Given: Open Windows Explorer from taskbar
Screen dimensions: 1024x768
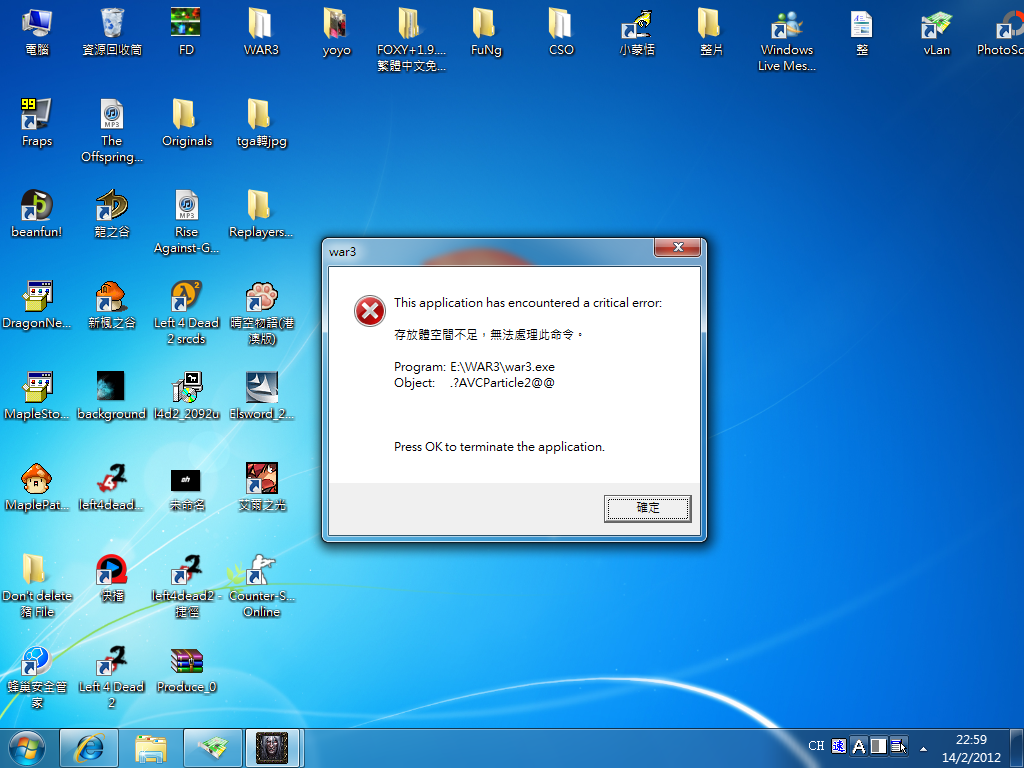Looking at the screenshot, I should tap(151, 748).
